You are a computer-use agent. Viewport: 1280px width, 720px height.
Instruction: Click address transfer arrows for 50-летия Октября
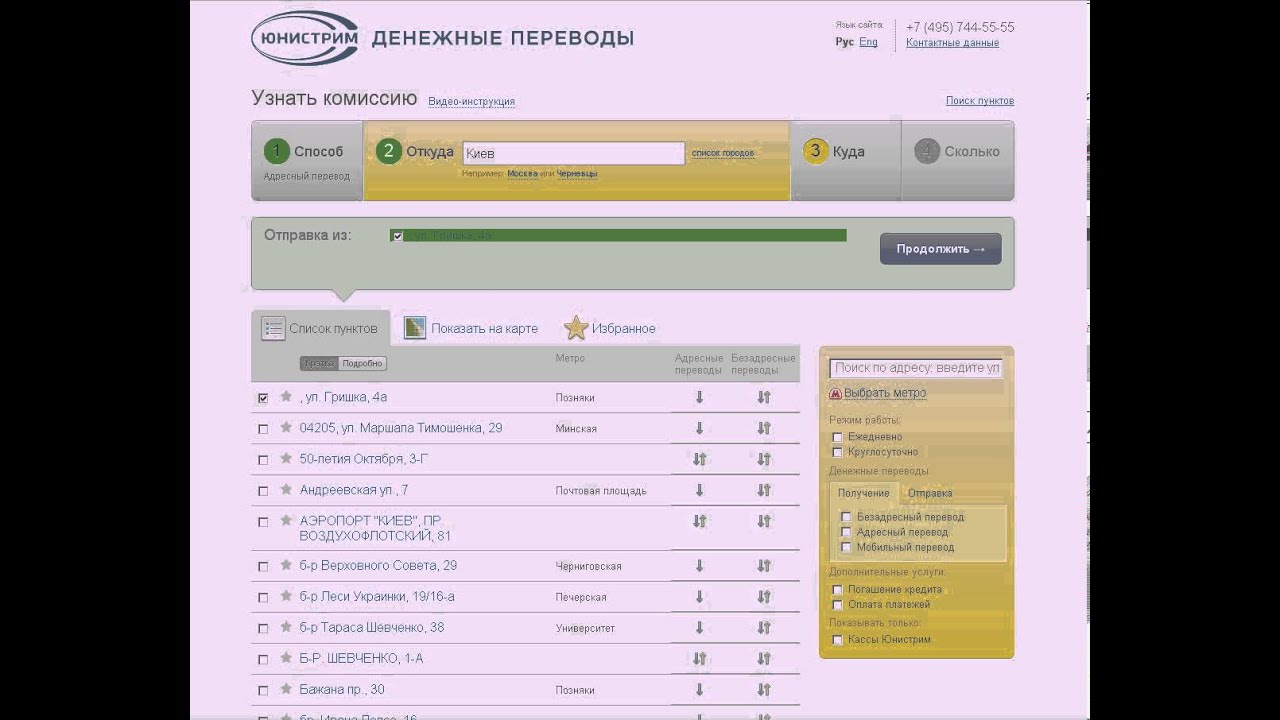(699, 459)
